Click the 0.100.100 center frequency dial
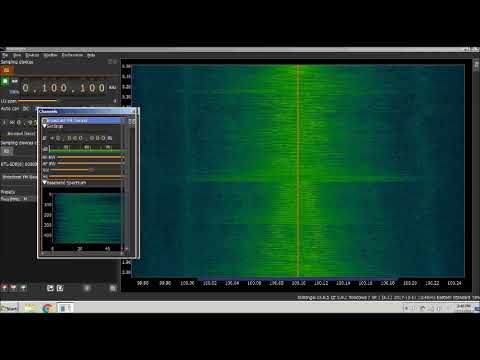This screenshot has height=360, width=480. tap(64, 88)
